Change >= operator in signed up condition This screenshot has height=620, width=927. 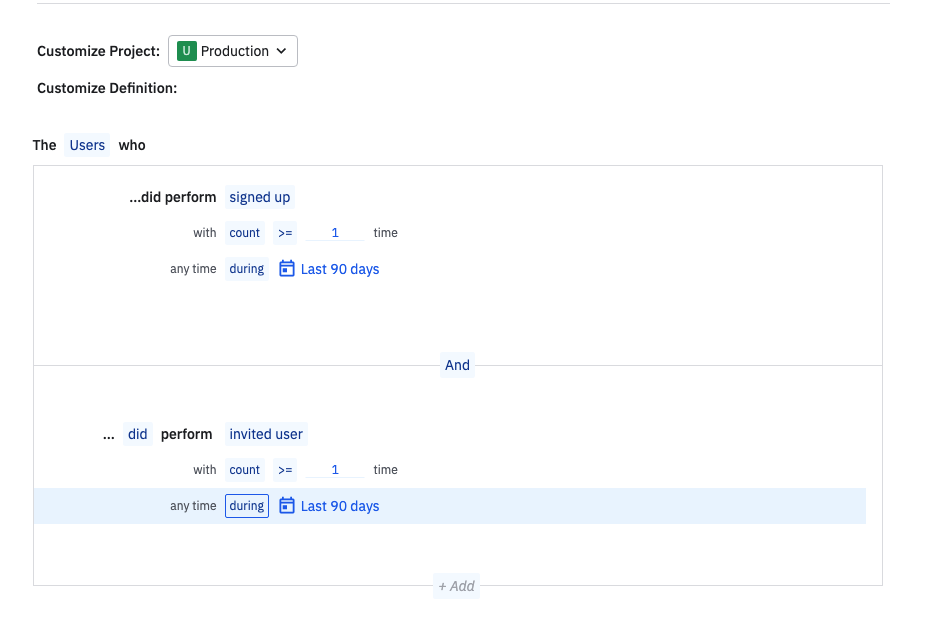tap(285, 233)
